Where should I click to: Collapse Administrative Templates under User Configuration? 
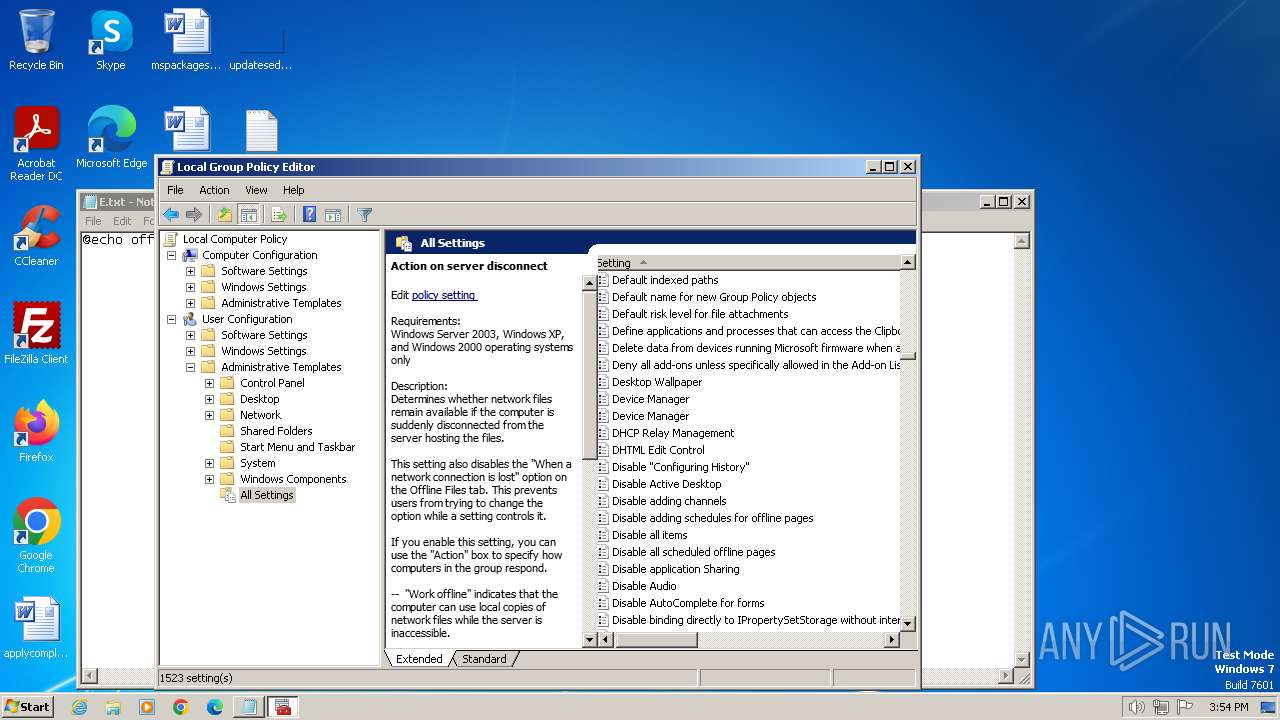190,367
